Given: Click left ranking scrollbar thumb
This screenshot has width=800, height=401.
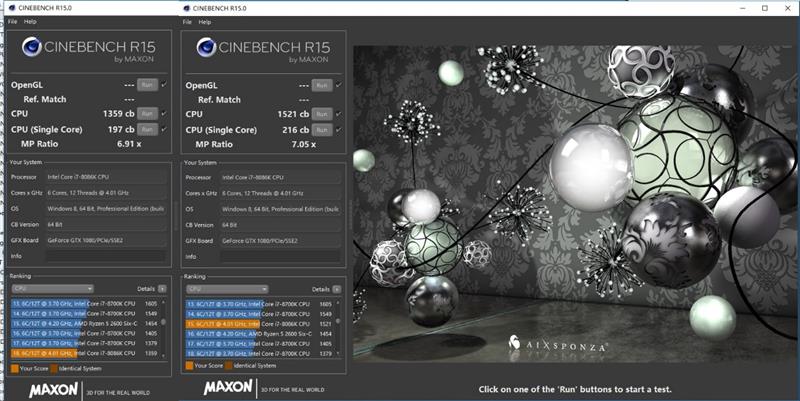Looking at the screenshot, I should pos(163,322).
